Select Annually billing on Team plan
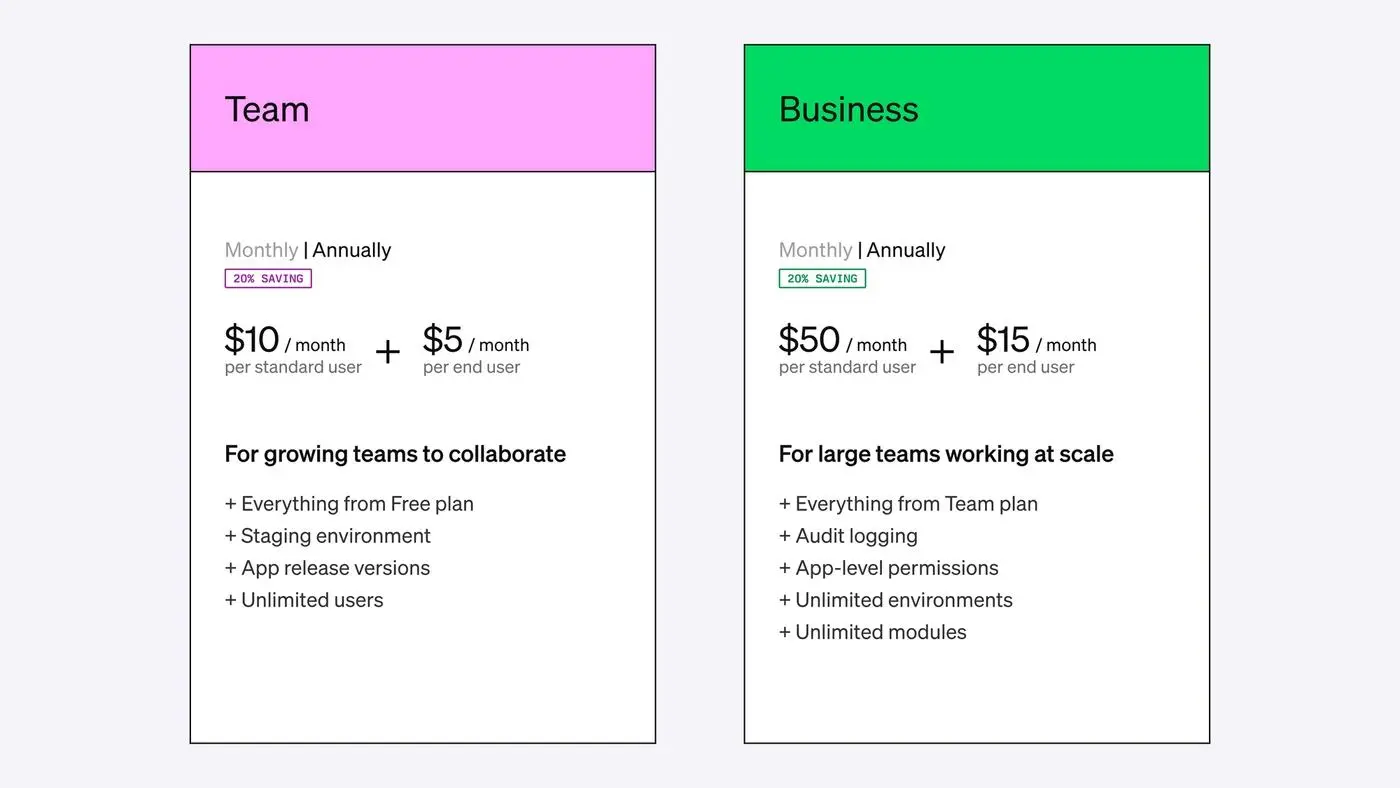 tap(351, 250)
